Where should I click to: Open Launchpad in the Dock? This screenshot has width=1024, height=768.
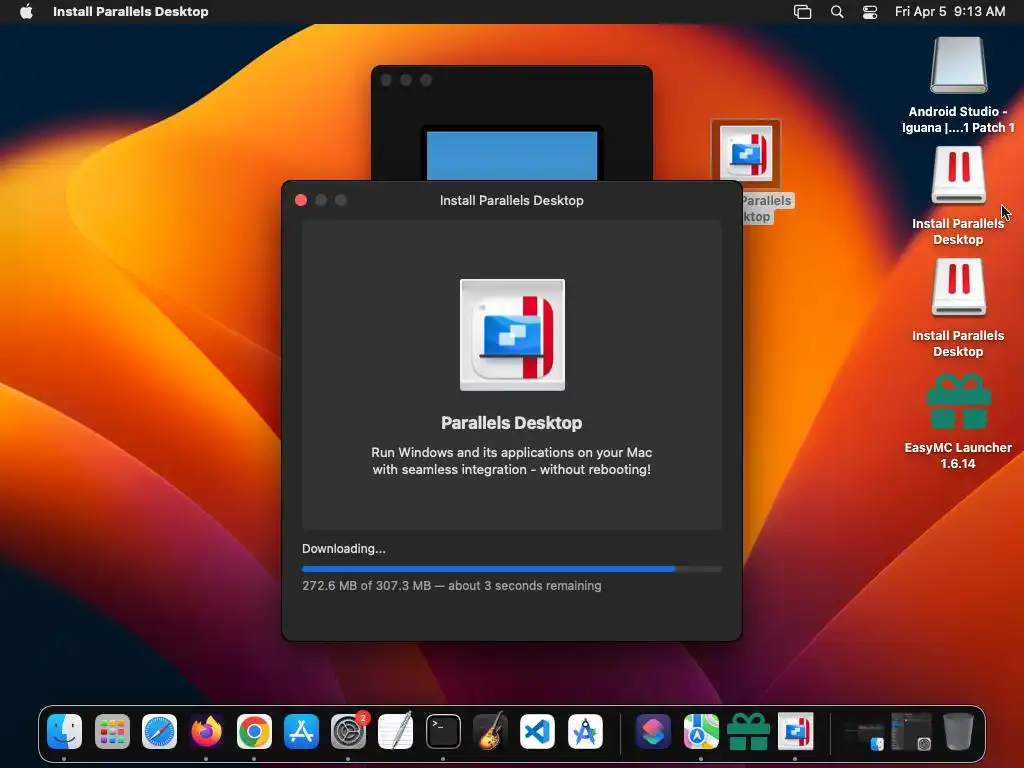(x=112, y=731)
